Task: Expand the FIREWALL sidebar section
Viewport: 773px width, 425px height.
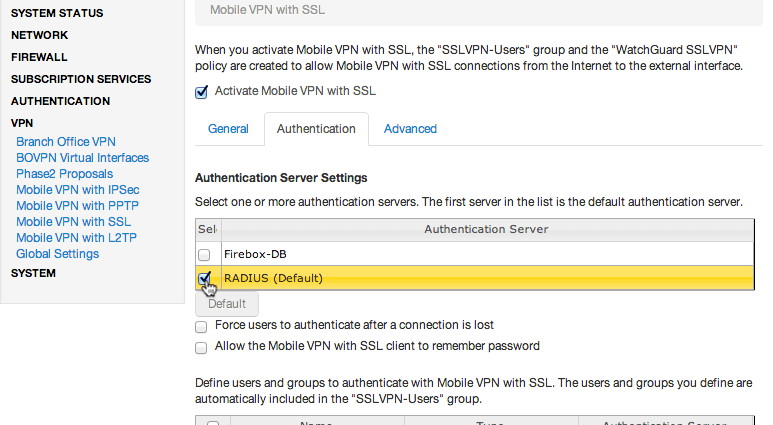Action: pyautogui.click(x=39, y=57)
